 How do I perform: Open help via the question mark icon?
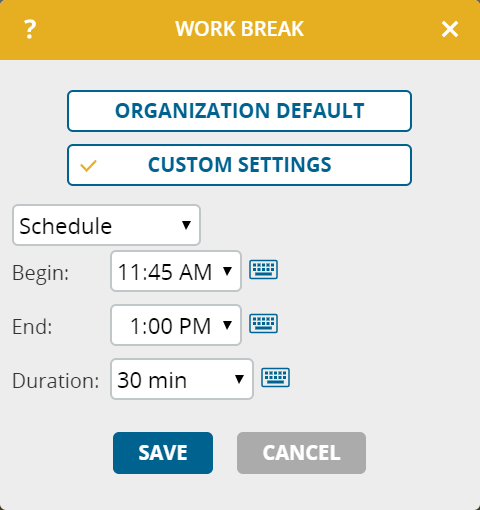[30, 29]
